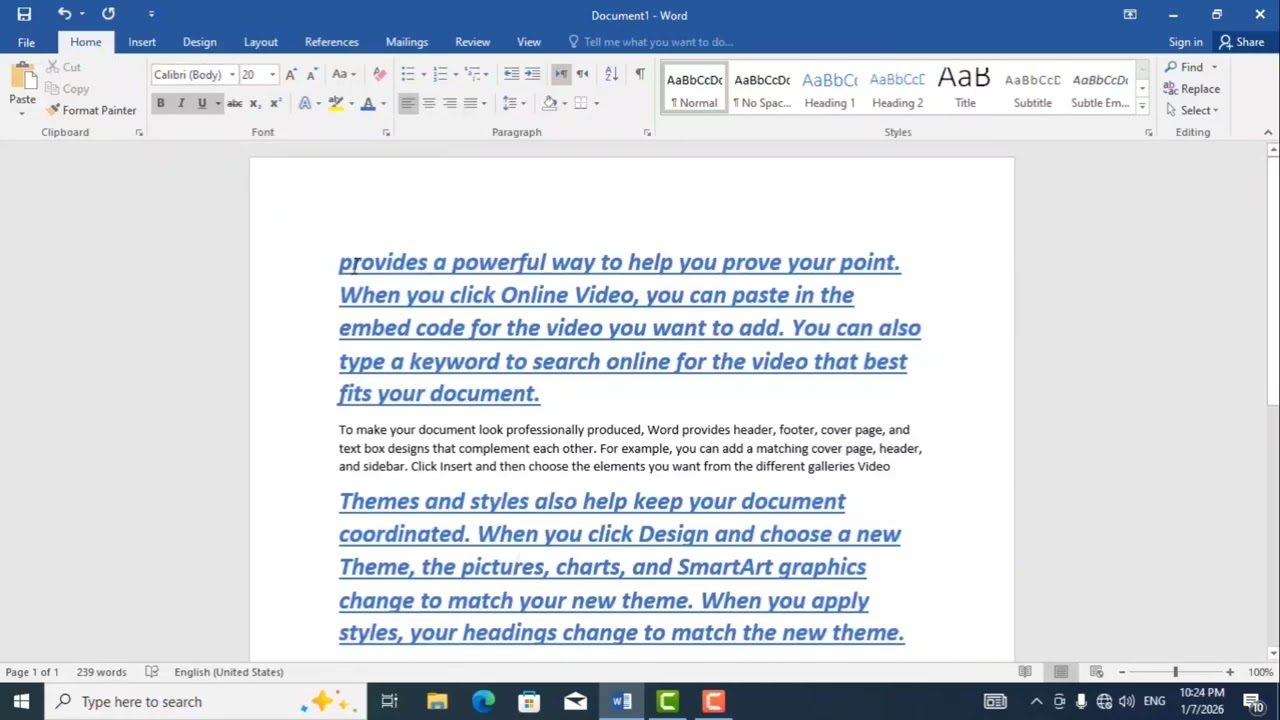Activate the Format Painter
This screenshot has width=1280, height=720.
tap(91, 110)
